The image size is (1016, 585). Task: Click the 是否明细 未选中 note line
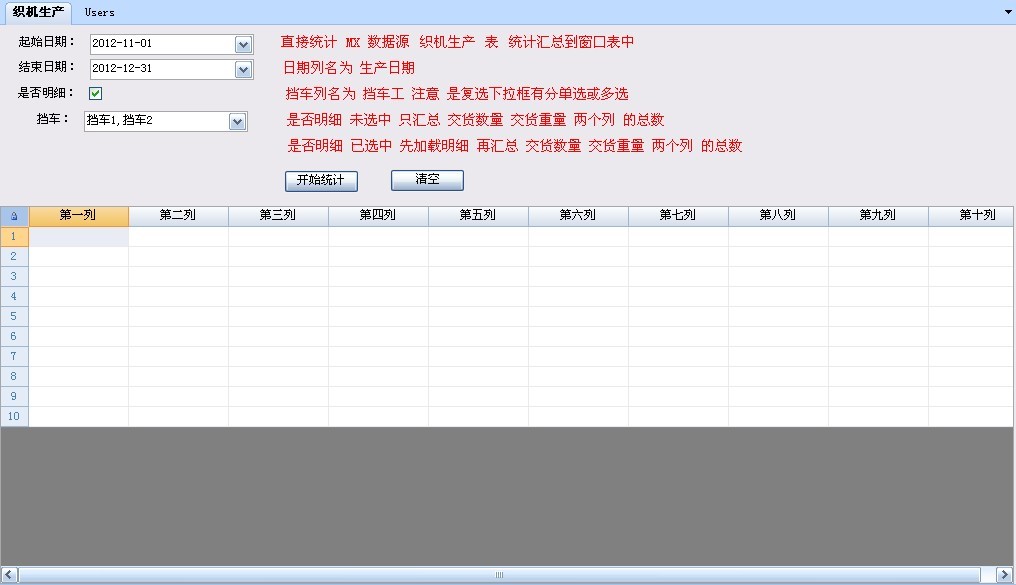coord(476,120)
